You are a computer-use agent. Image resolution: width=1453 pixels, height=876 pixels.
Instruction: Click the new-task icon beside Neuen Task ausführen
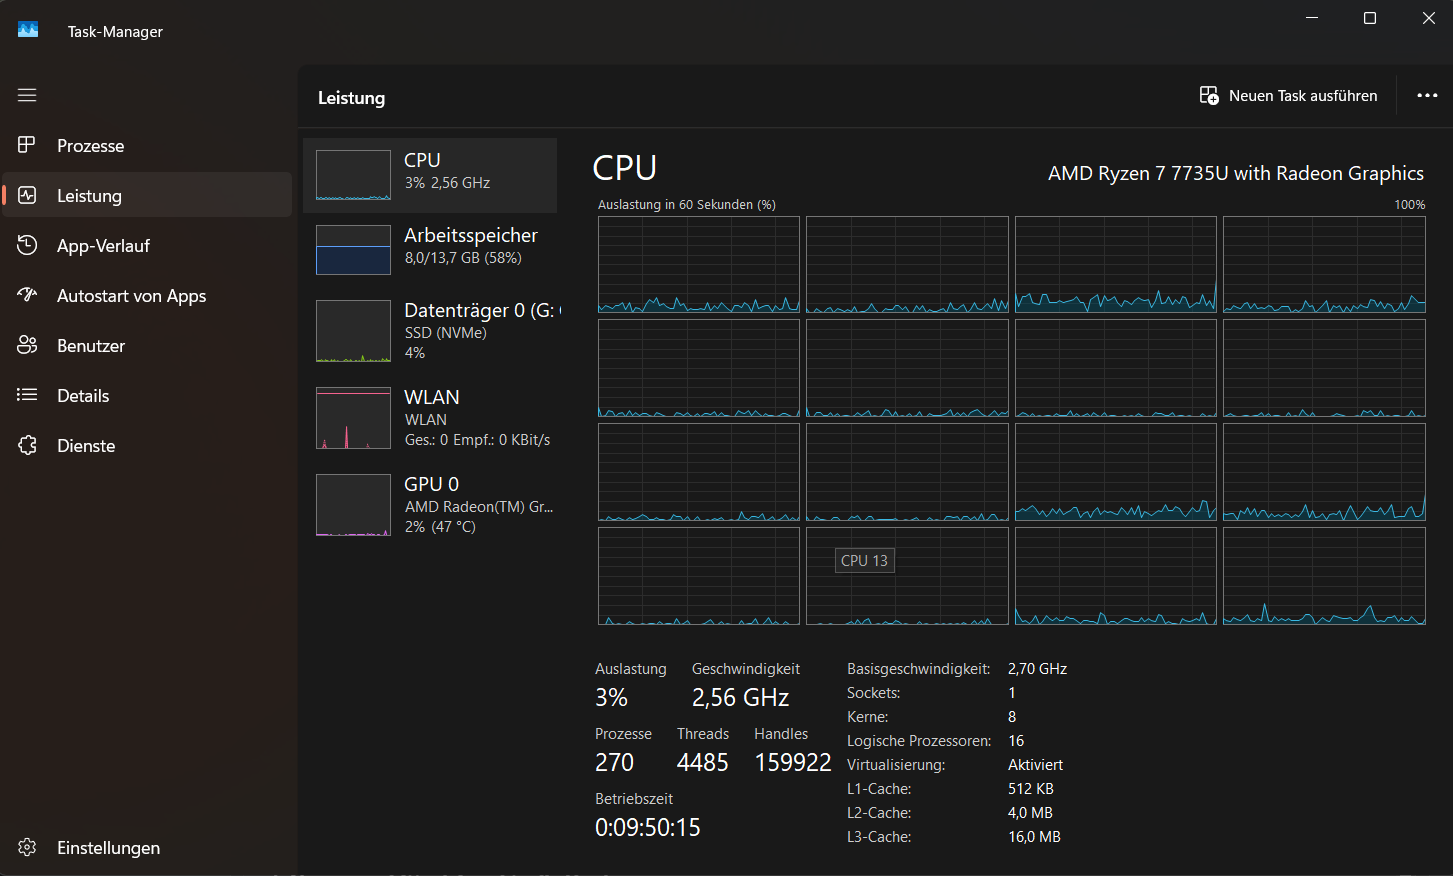click(x=1209, y=95)
